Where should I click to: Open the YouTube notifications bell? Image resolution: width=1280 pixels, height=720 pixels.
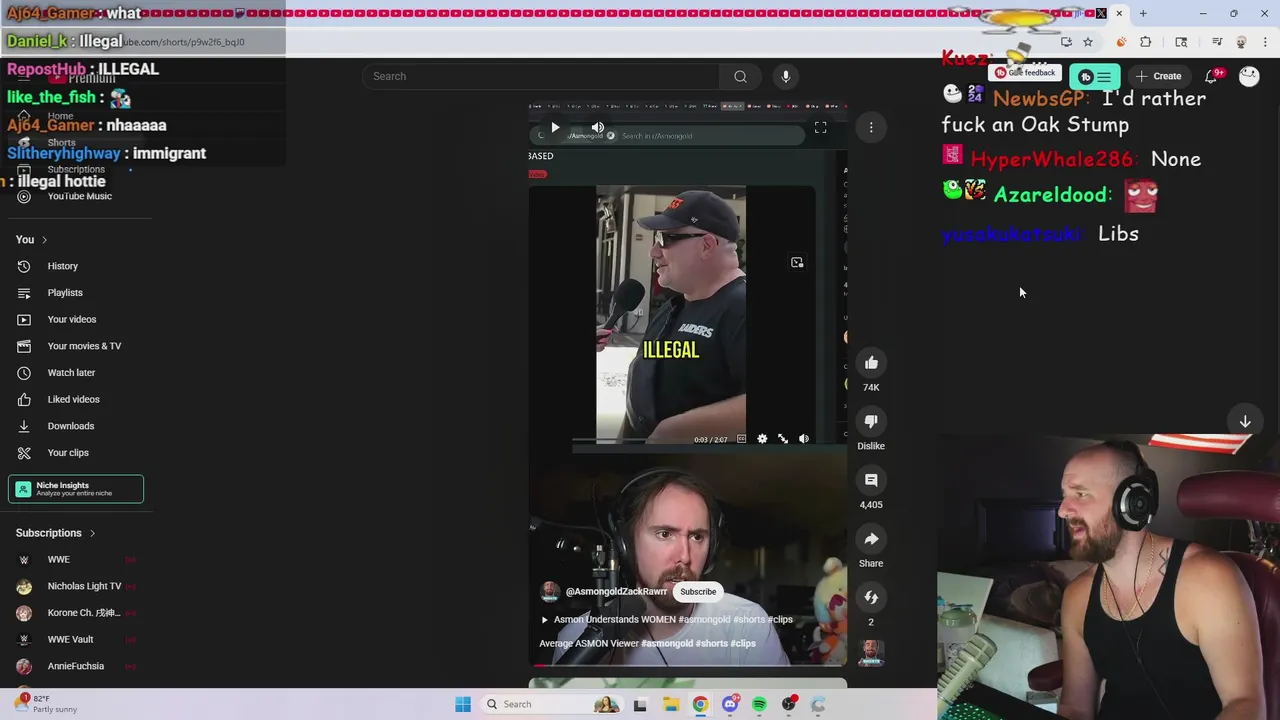1211,76
